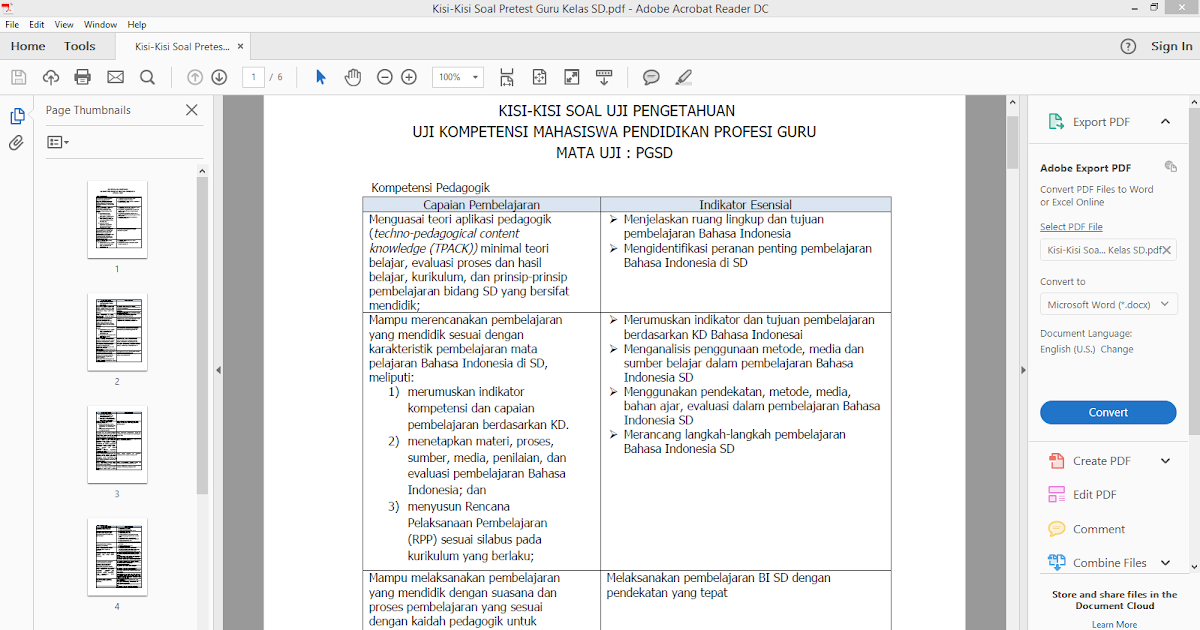The image size is (1200, 630).
Task: Open the Print dialog icon
Action: (82, 76)
